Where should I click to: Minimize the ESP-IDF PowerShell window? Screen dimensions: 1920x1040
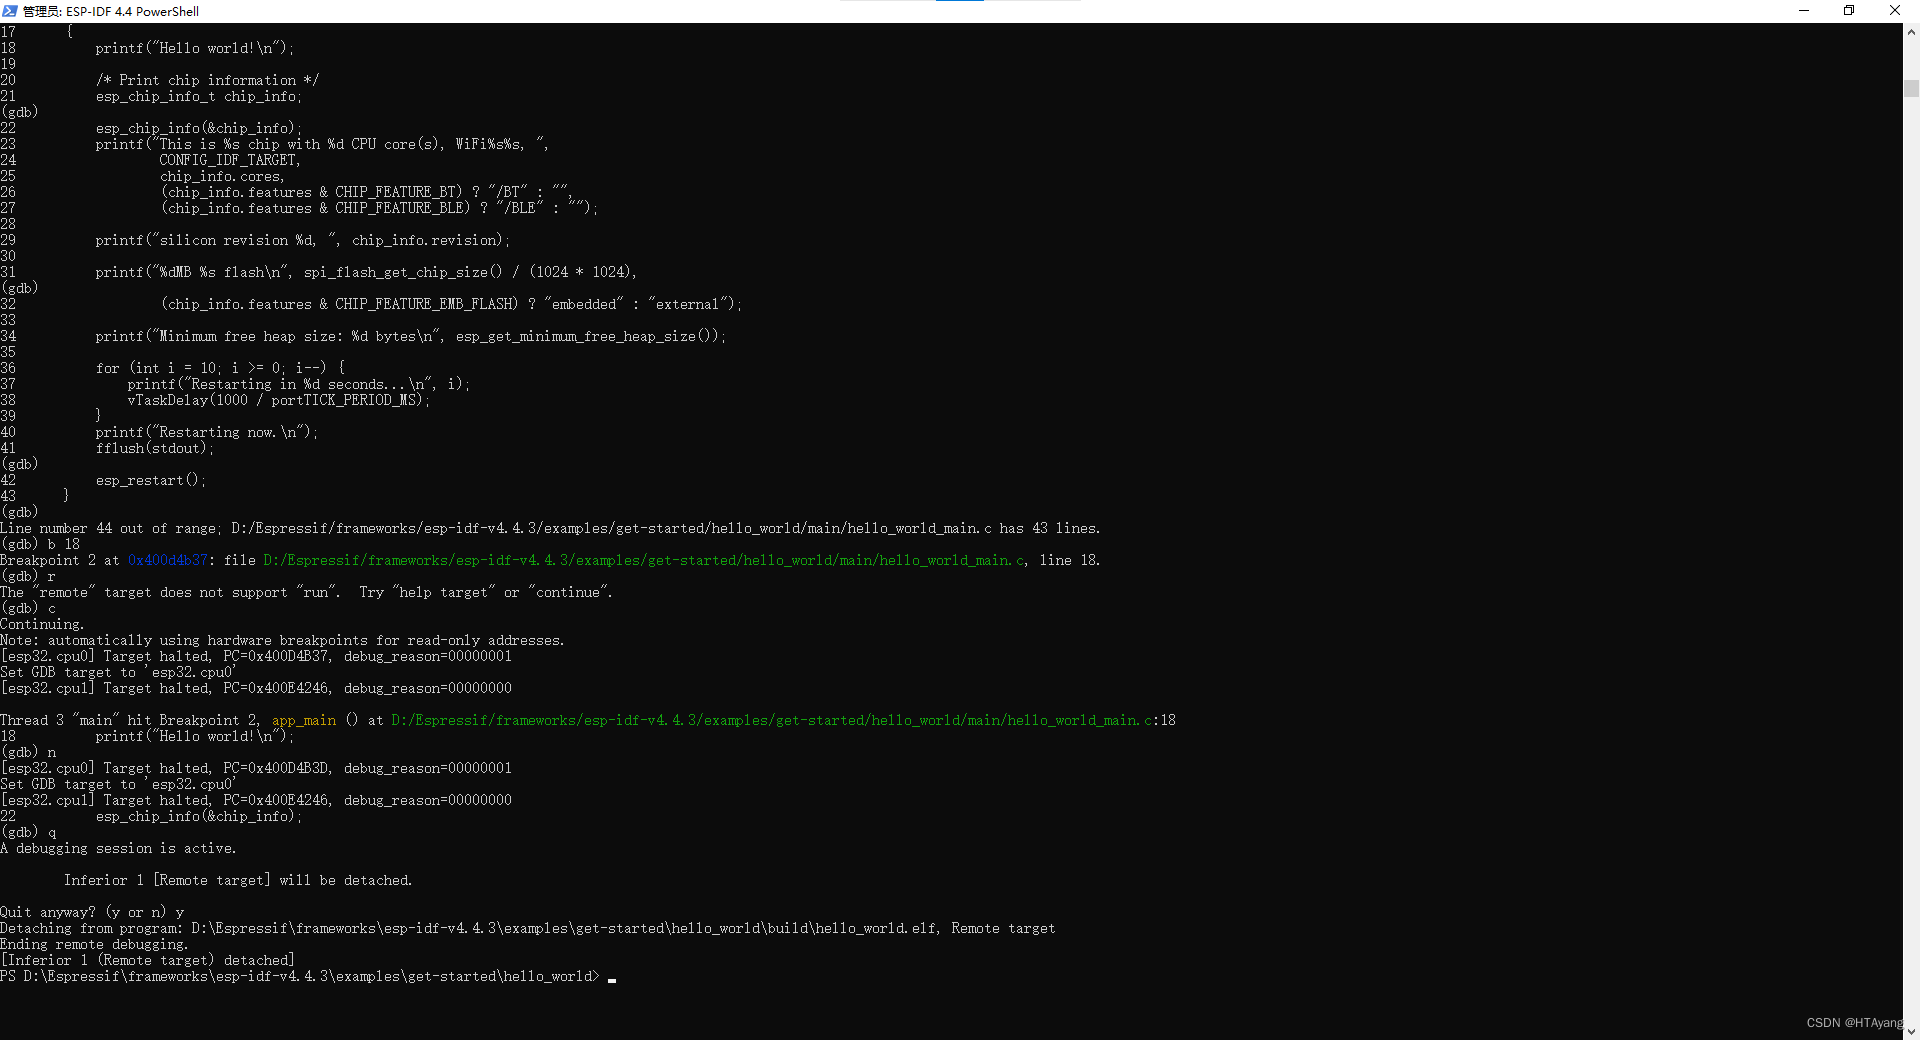(1804, 11)
